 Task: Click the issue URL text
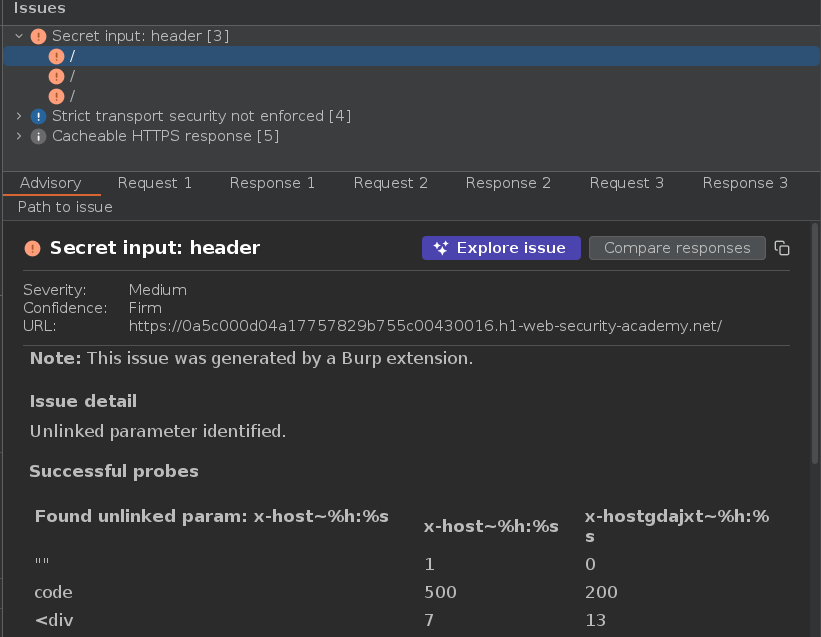coord(425,326)
